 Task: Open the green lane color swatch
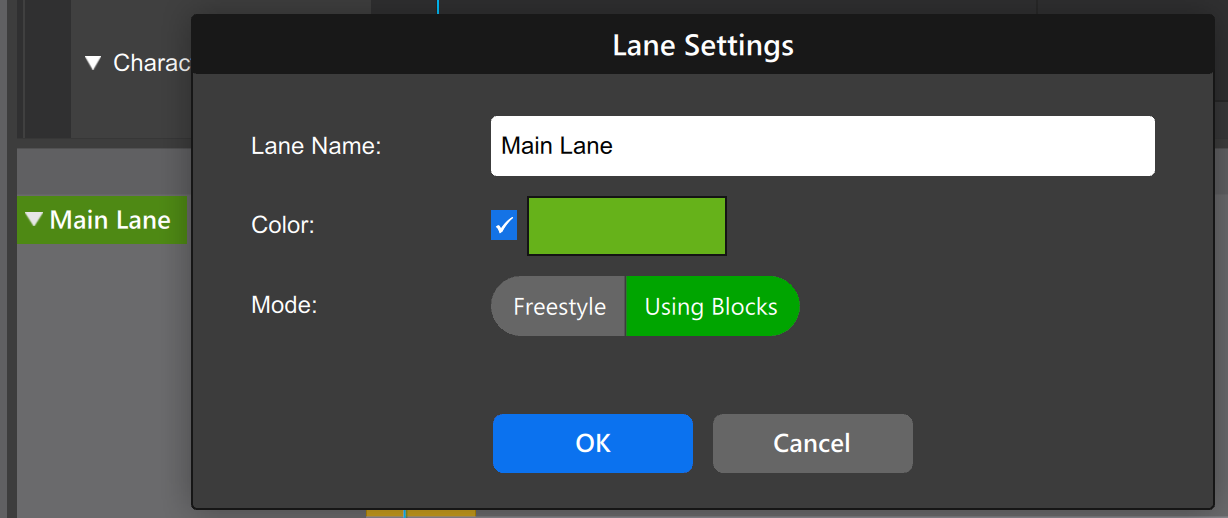627,226
